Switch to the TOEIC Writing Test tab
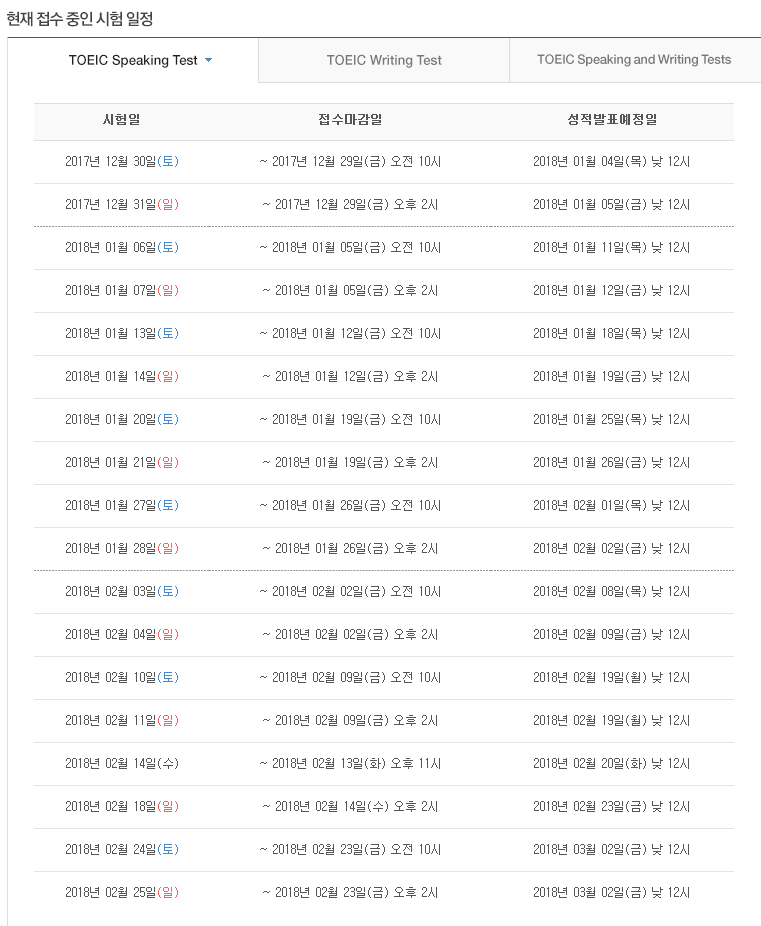 (384, 60)
